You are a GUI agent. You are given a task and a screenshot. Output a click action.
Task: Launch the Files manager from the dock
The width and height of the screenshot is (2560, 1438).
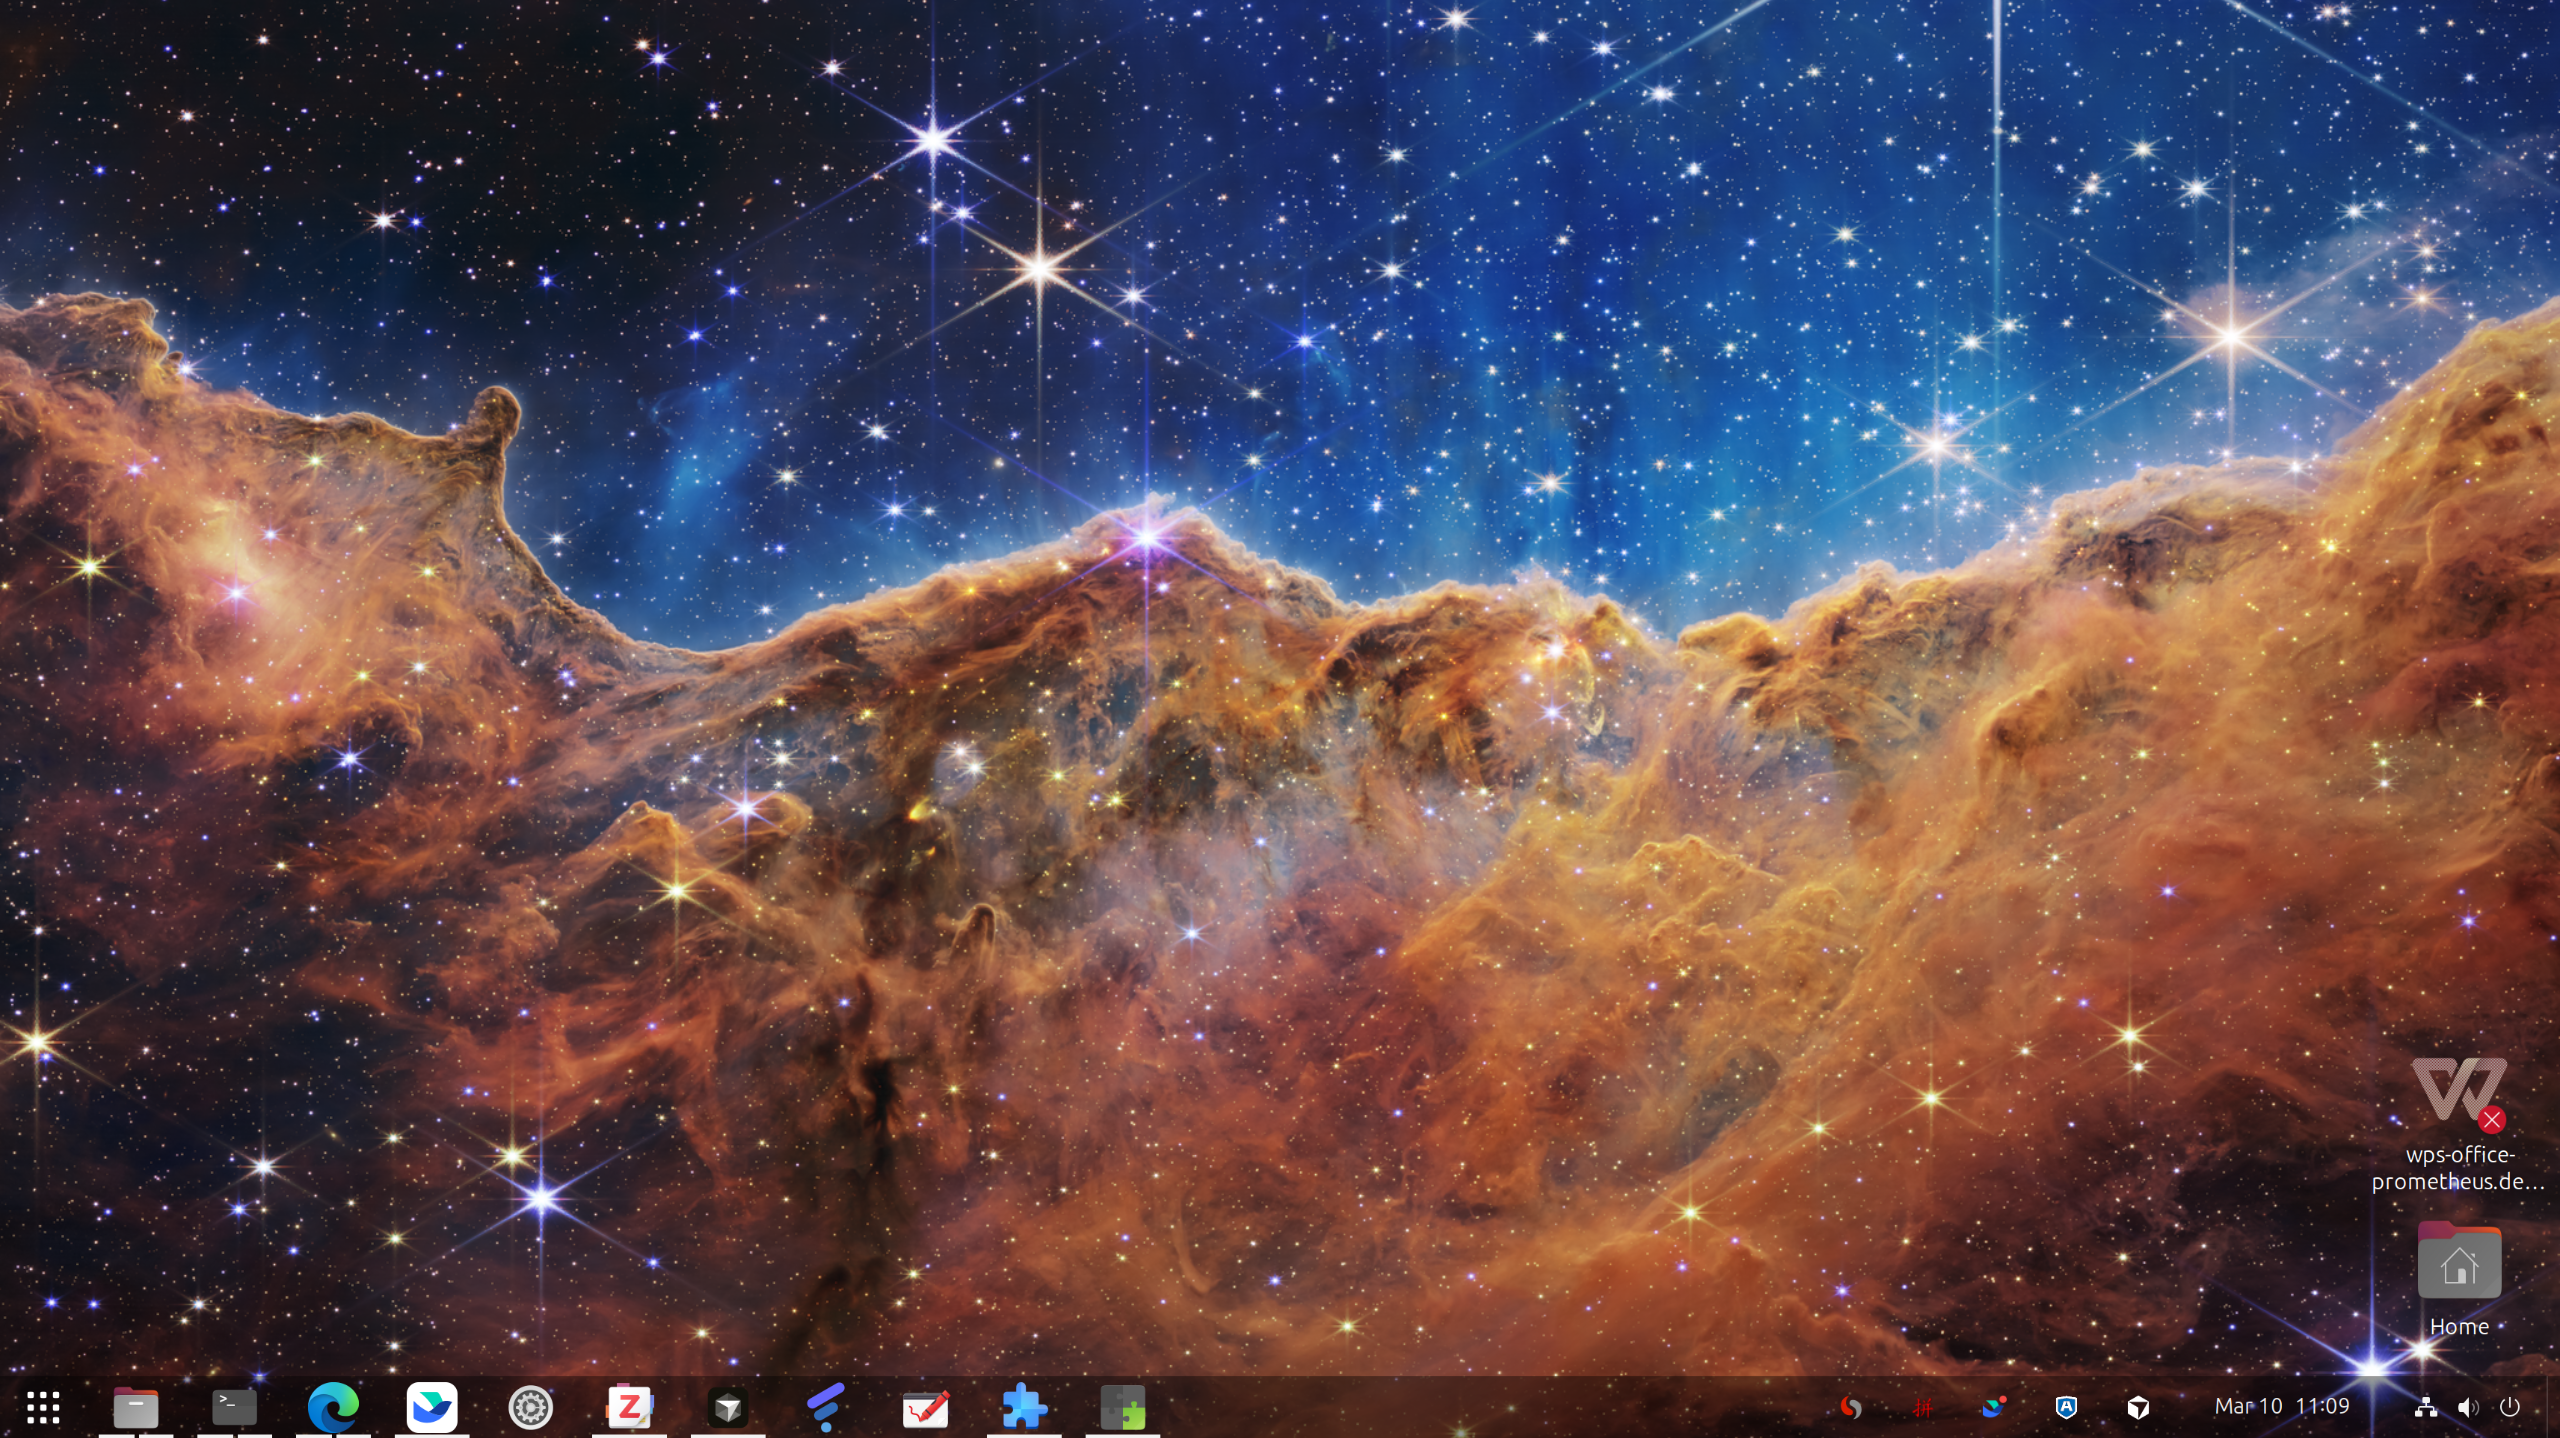pyautogui.click(x=136, y=1407)
